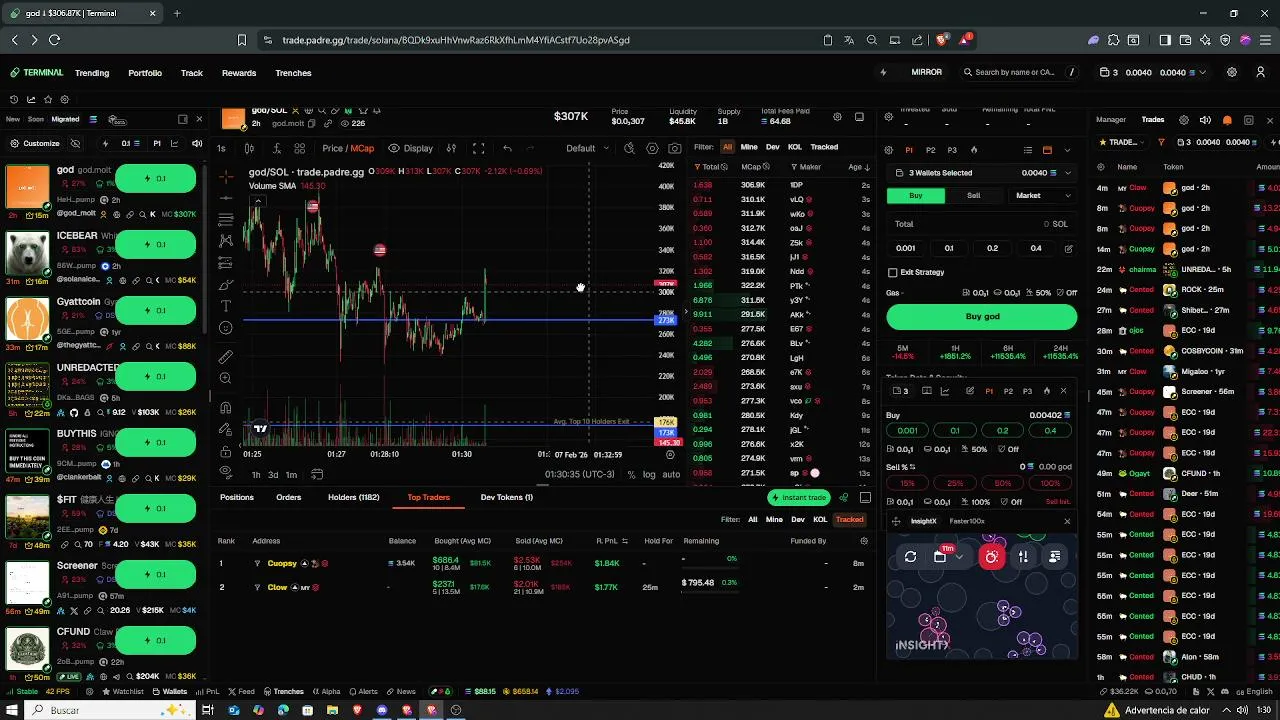Toggle the magnet snap tool
The width and height of the screenshot is (1280, 720).
pyautogui.click(x=226, y=407)
